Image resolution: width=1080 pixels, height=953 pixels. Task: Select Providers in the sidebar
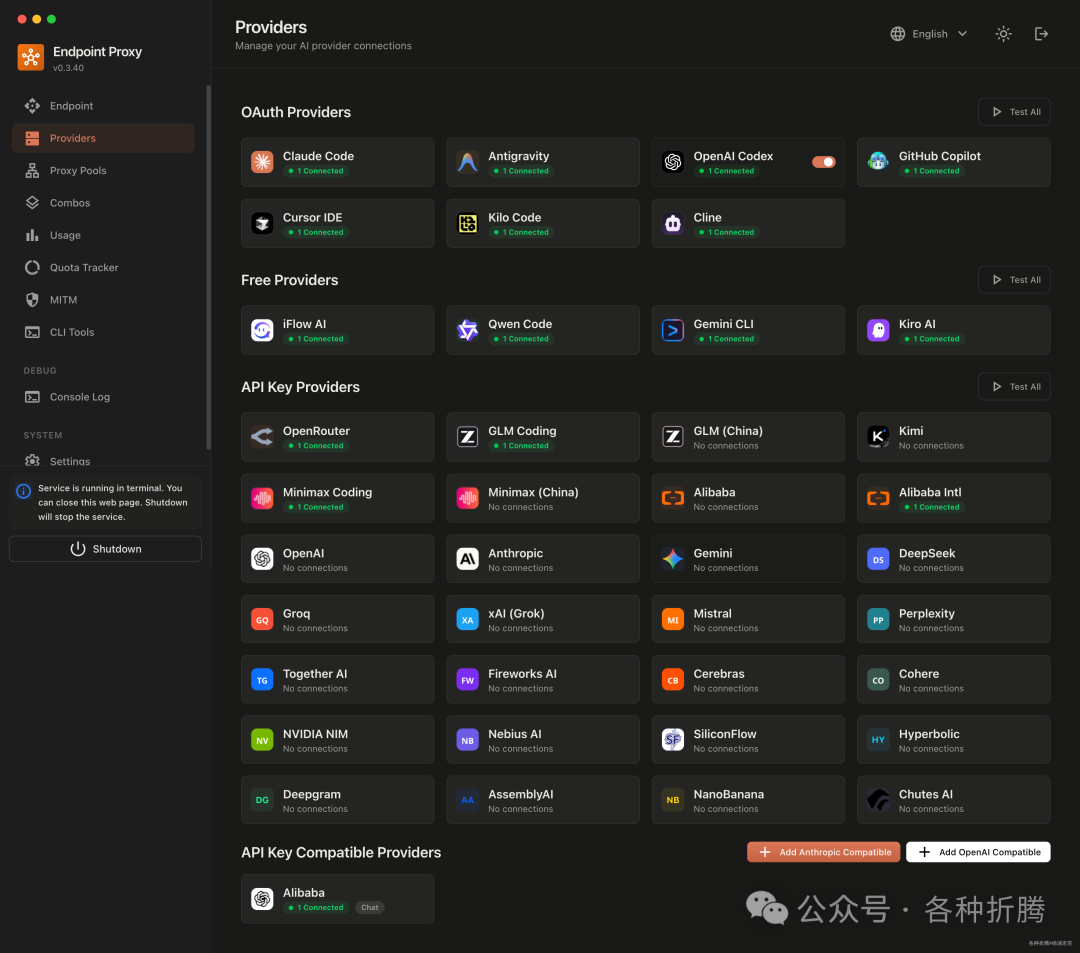103,138
